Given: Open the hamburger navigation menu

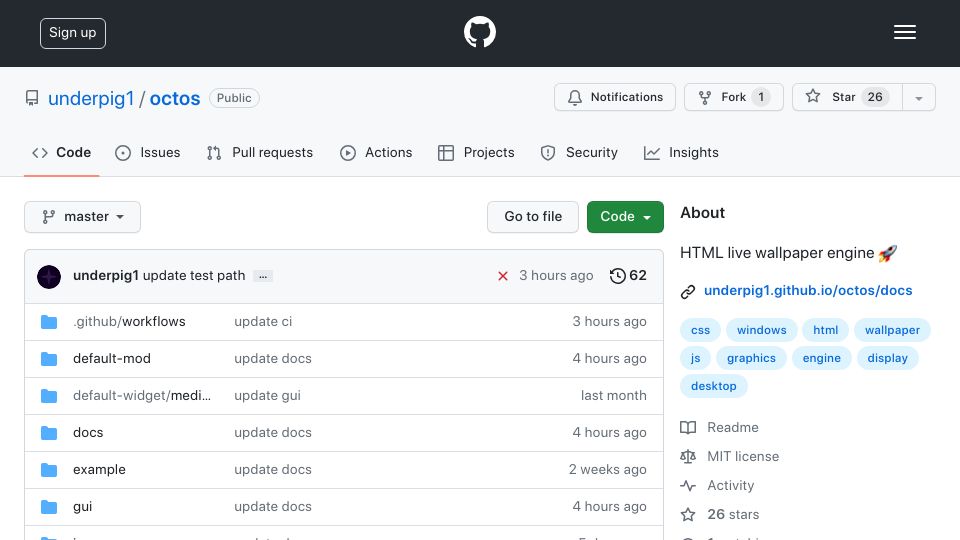Looking at the screenshot, I should pyautogui.click(x=904, y=32).
